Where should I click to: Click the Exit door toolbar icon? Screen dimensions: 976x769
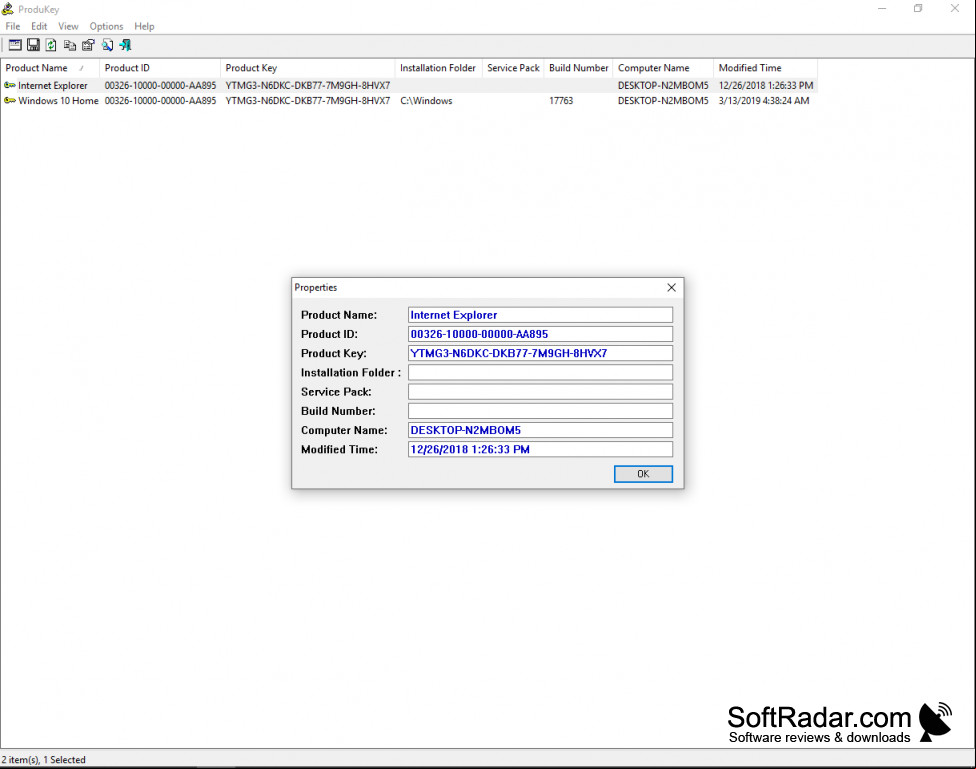[126, 45]
